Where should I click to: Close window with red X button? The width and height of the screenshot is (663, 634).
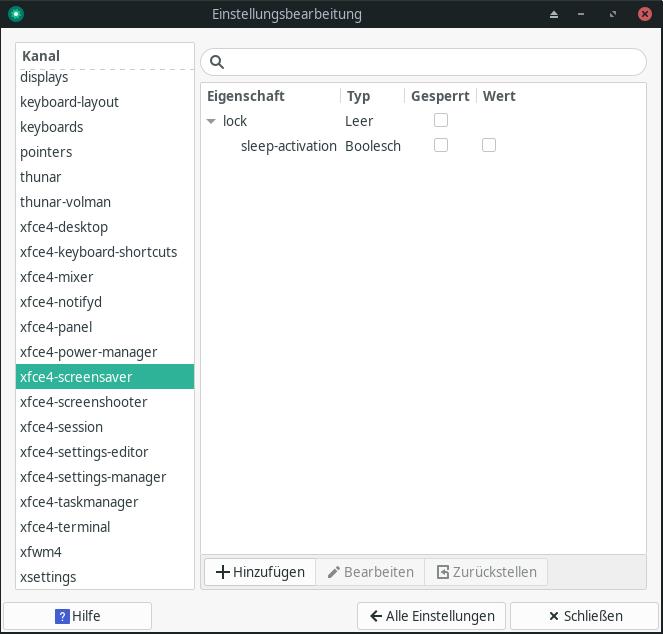[645, 14]
